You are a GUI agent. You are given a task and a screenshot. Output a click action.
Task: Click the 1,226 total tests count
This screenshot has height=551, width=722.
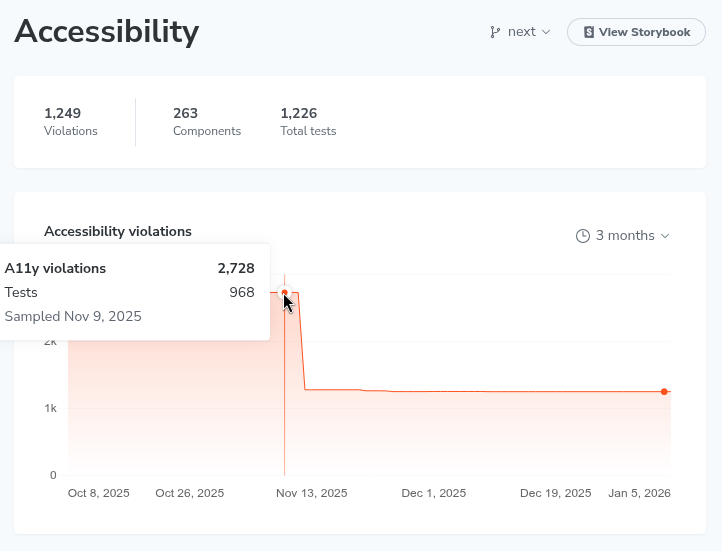(x=299, y=113)
